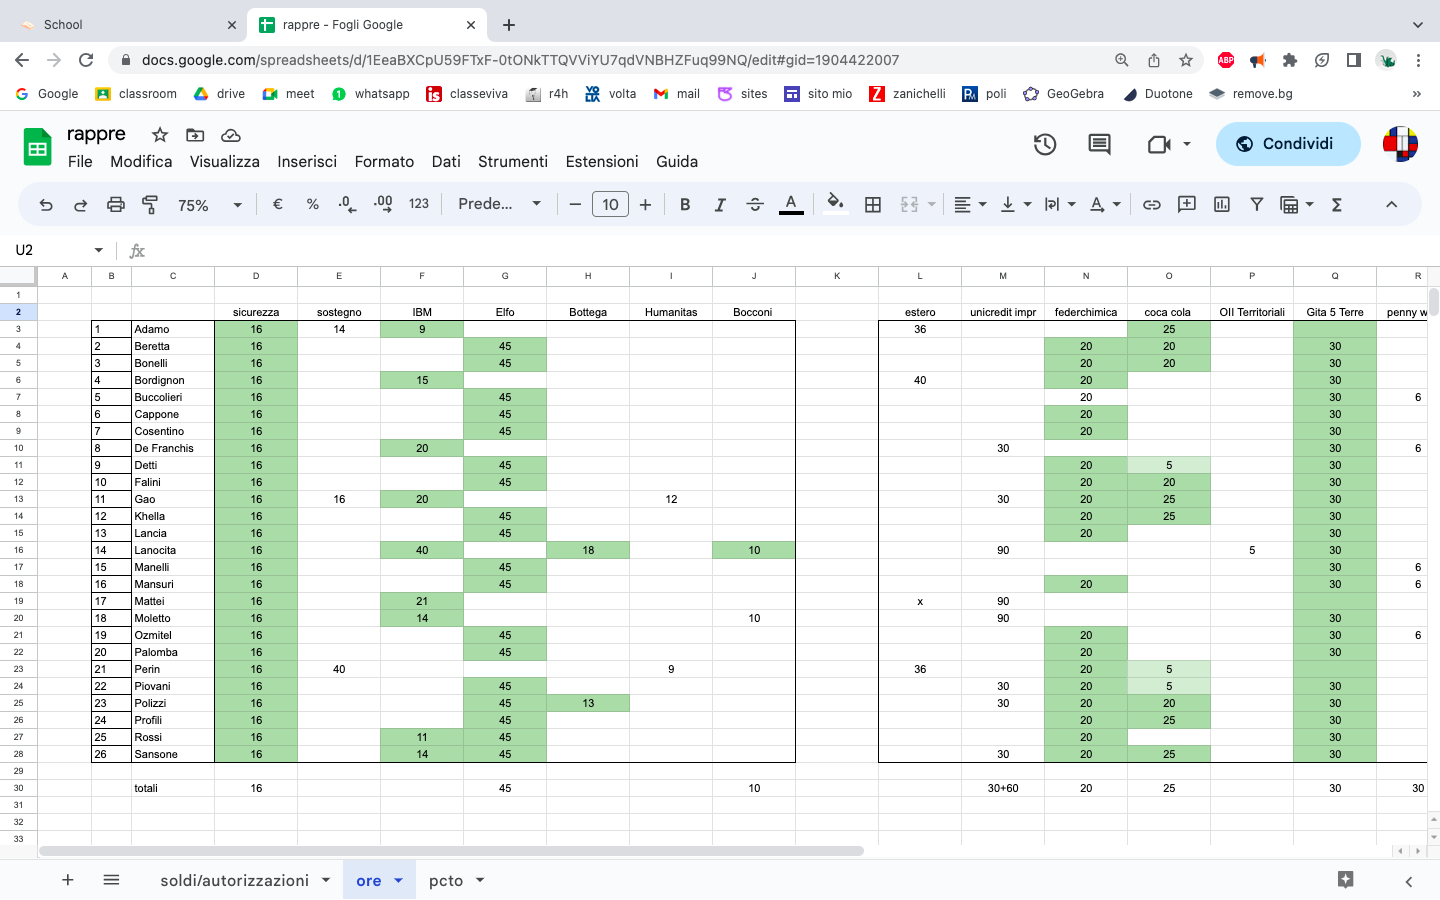This screenshot has width=1440, height=900.
Task: Open the Strumenti menu
Action: (x=513, y=162)
